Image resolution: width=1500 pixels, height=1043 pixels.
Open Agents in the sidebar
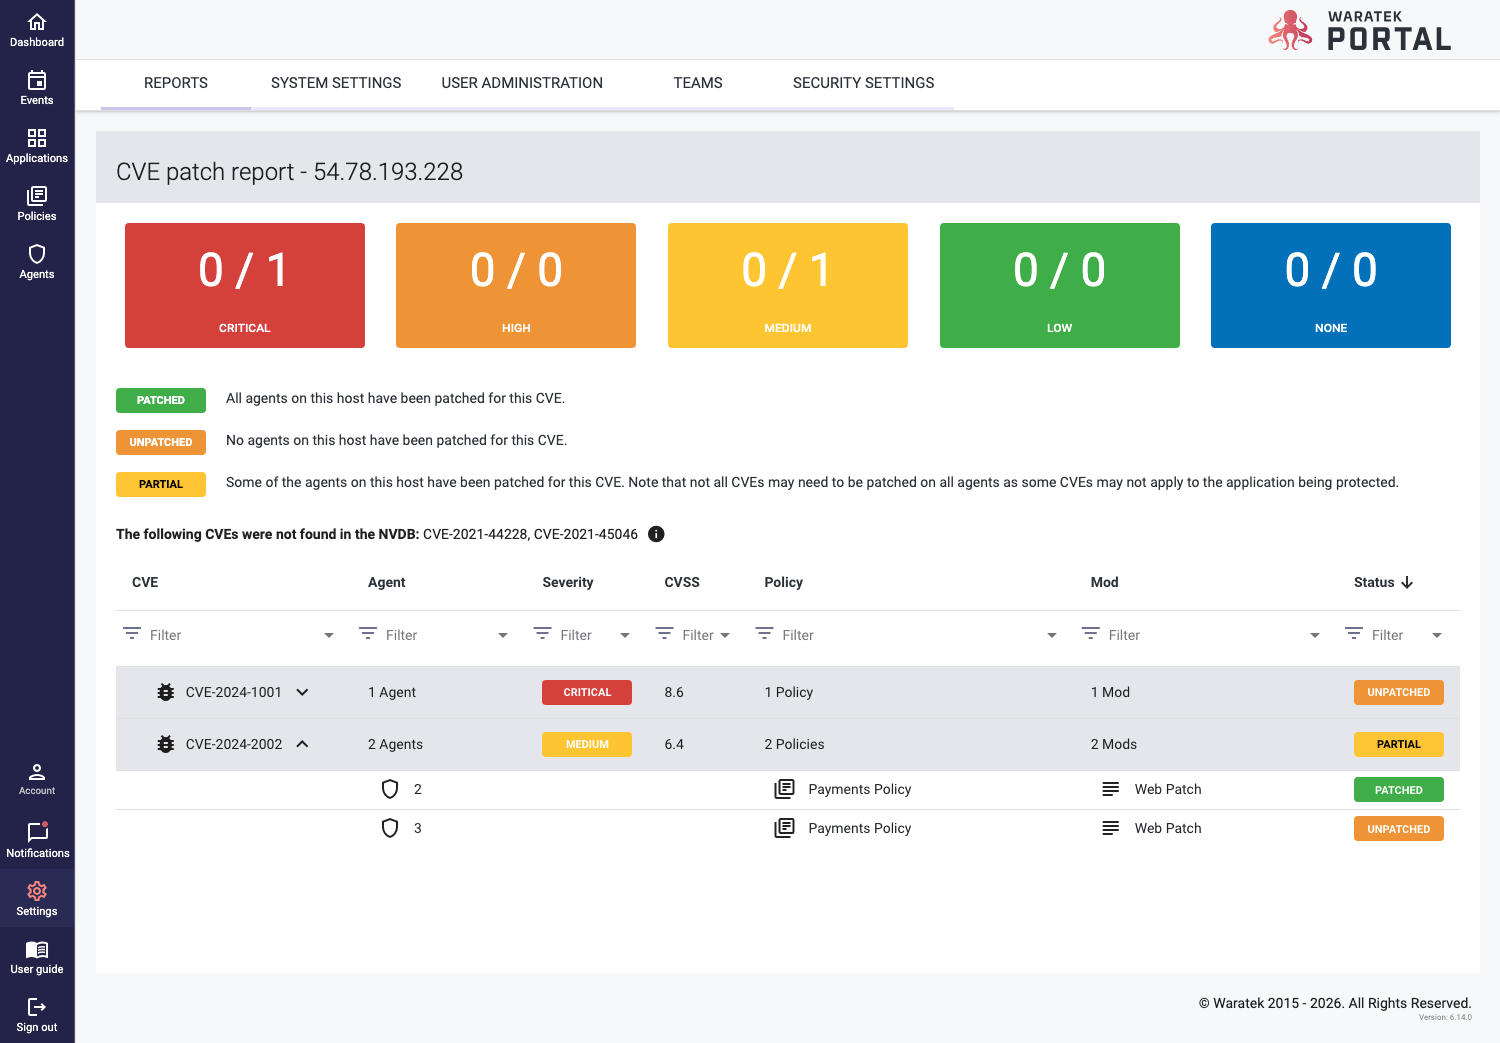pos(37,262)
